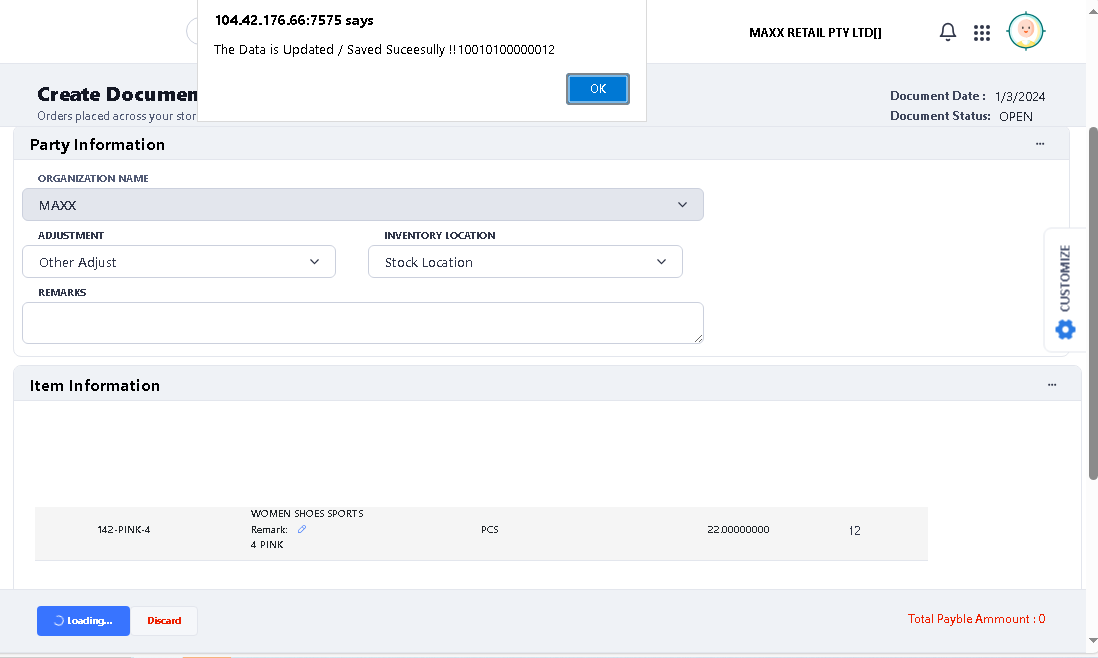Dismiss the dialog with OK
This screenshot has width=1098, height=658.
597,88
